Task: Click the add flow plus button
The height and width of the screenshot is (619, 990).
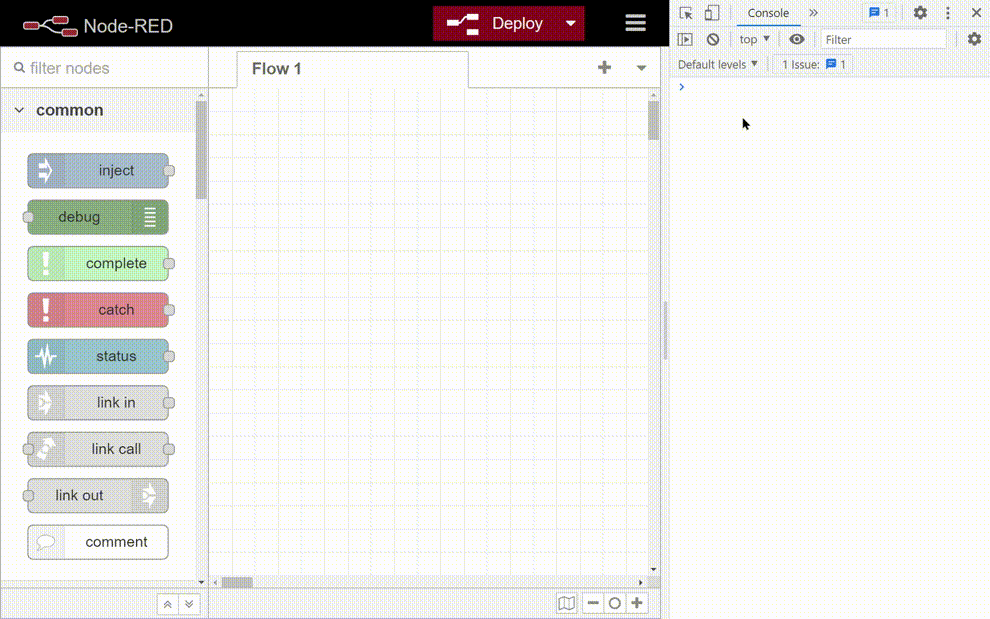Action: 604,67
